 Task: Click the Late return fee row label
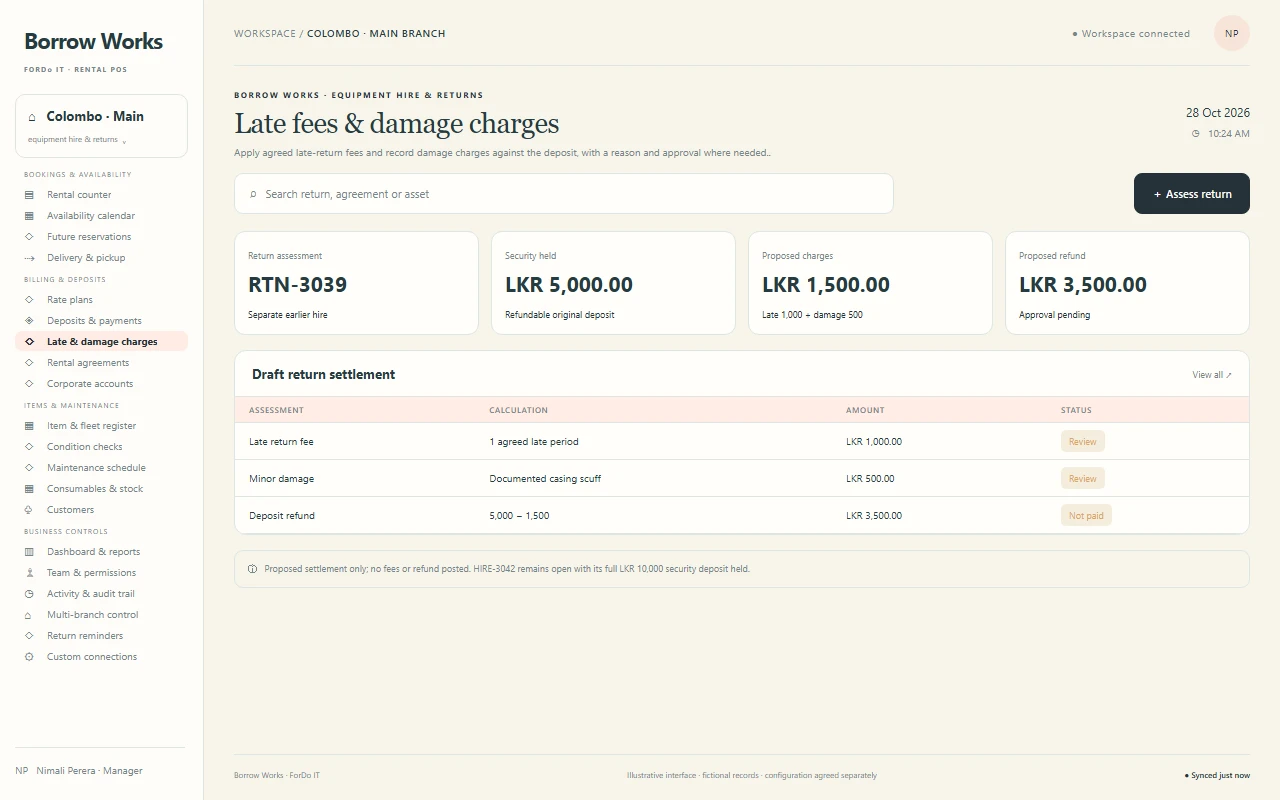click(x=281, y=442)
